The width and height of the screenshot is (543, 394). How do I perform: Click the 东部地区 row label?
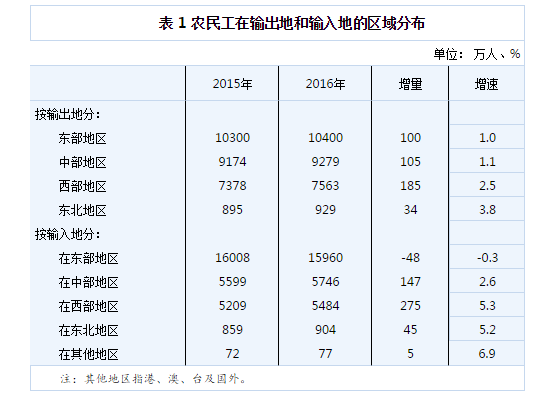[82, 138]
